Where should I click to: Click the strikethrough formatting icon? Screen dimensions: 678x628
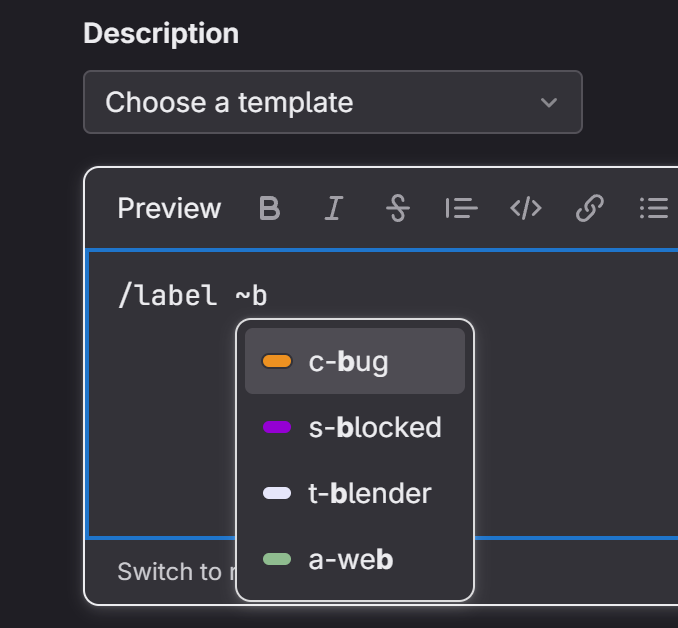tap(397, 208)
